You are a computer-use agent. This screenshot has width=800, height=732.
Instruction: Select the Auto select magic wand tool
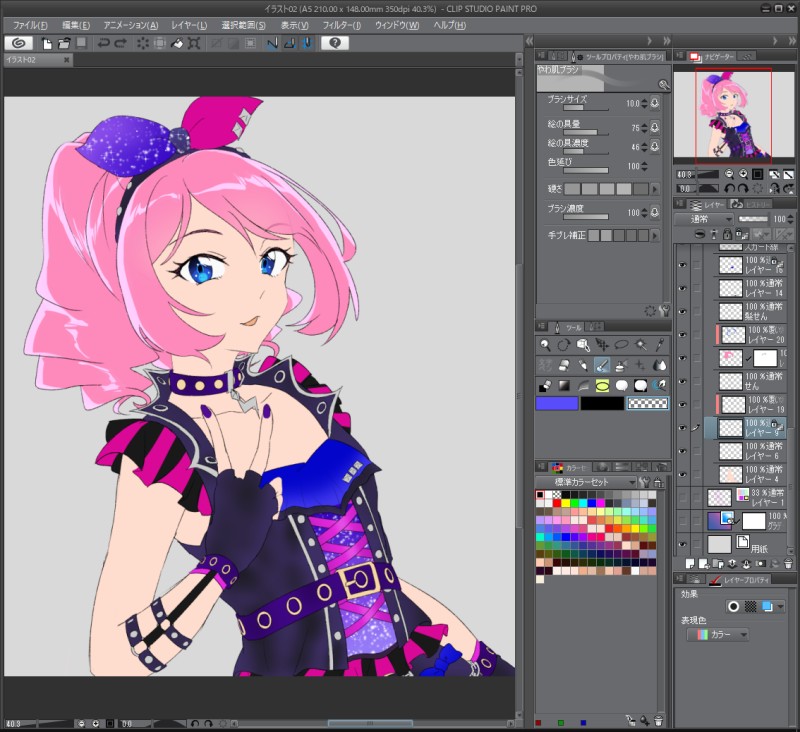[640, 345]
